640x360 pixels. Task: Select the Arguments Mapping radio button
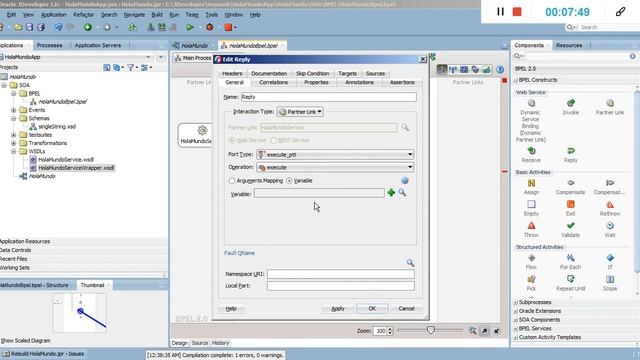point(232,180)
